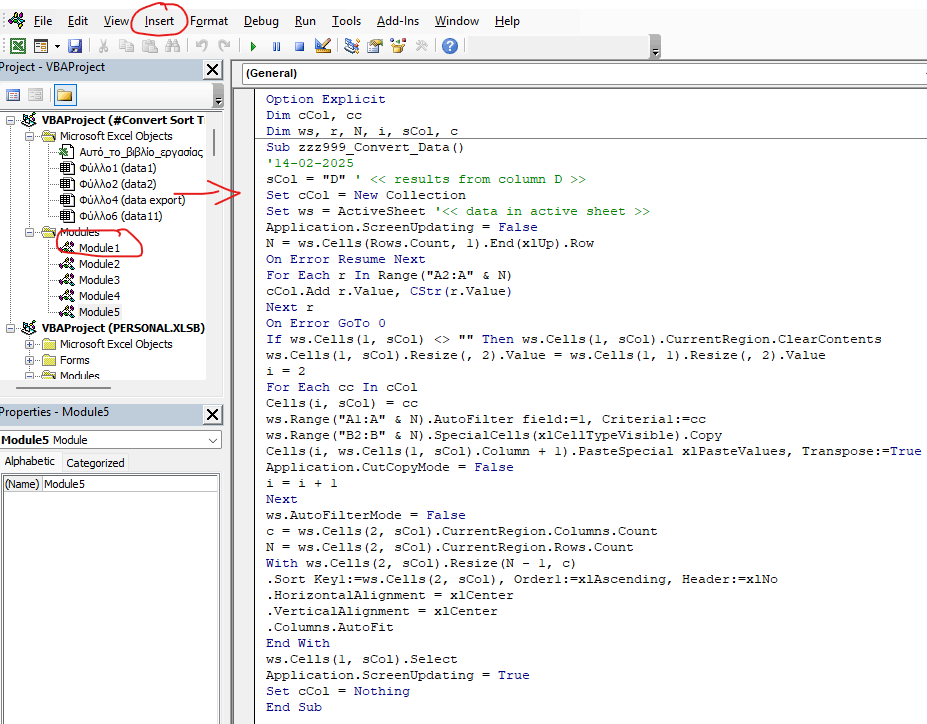The height and width of the screenshot is (724, 927).
Task: Open the Tools menu
Action: [x=346, y=21]
